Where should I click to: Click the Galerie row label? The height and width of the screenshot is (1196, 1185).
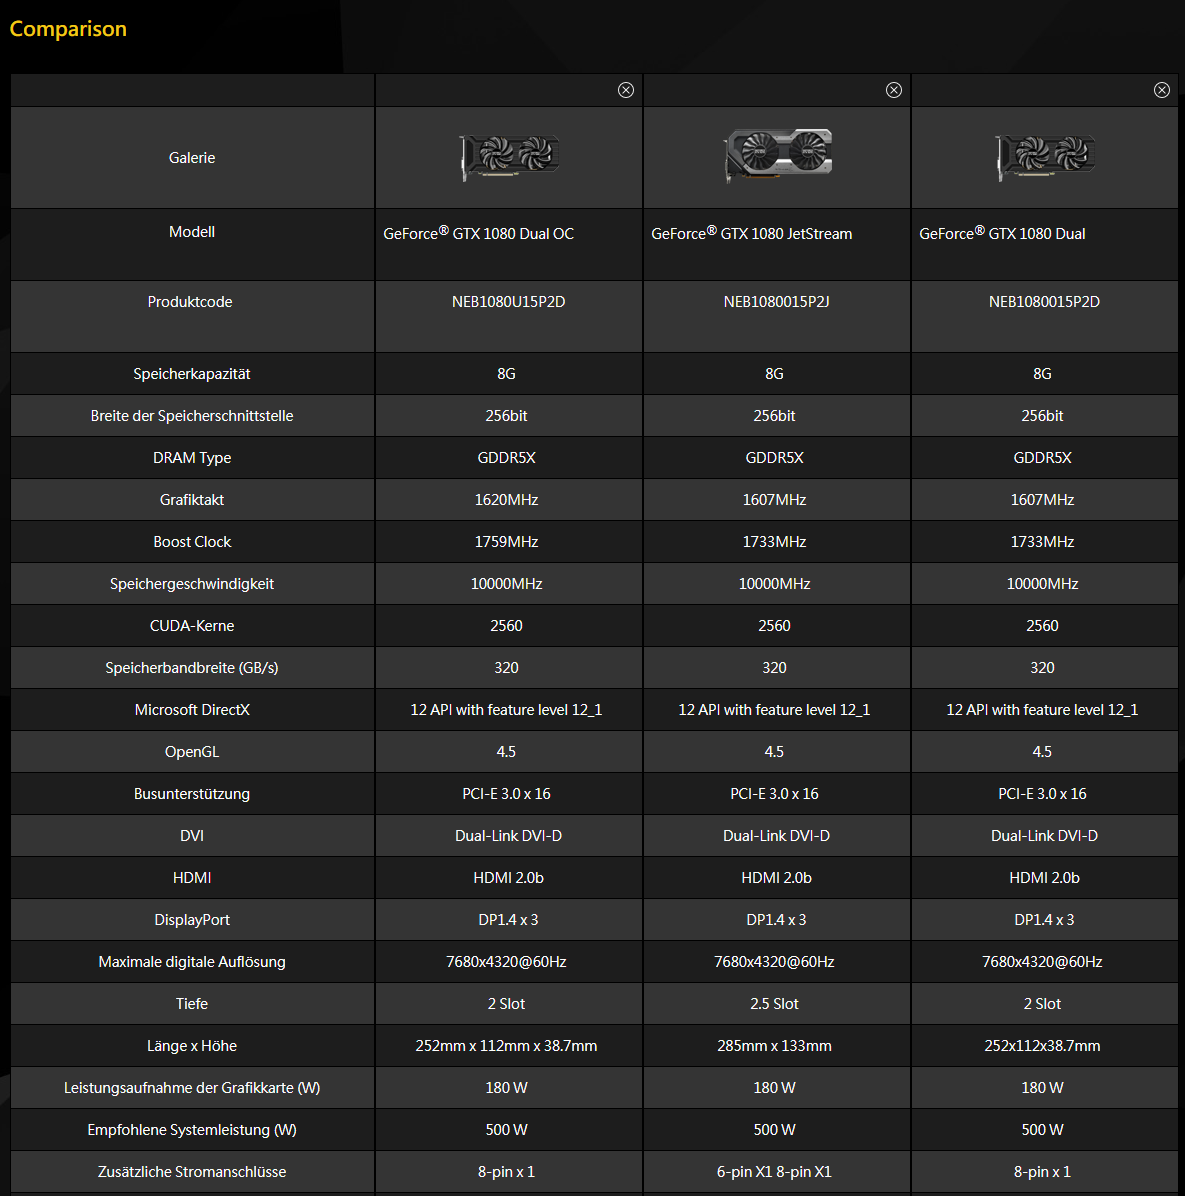pos(192,158)
